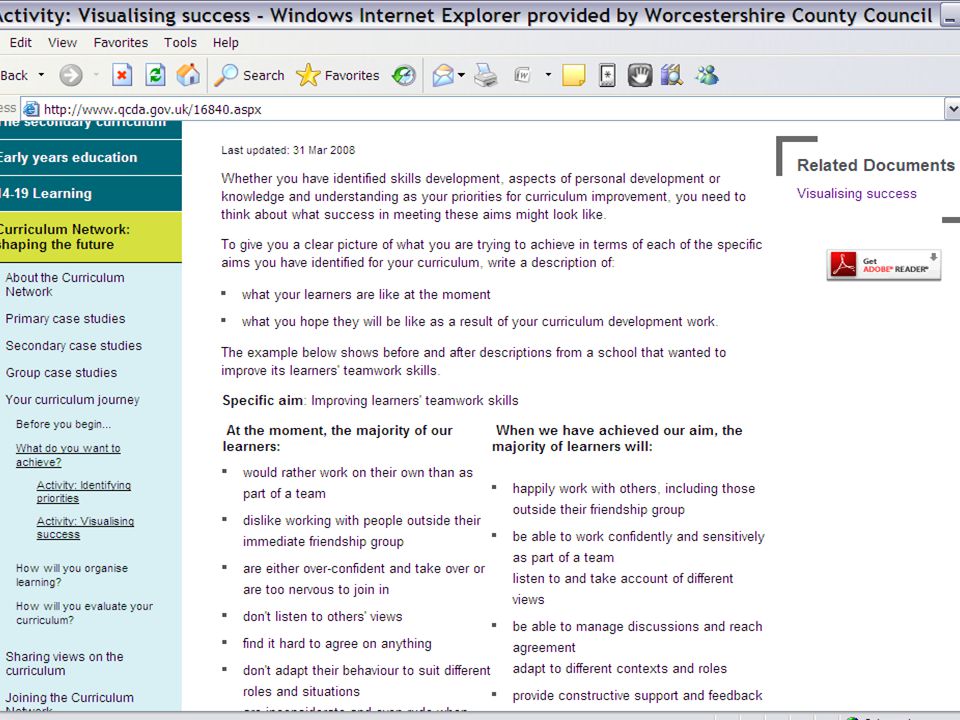Go to Secondary case studies
960x720 pixels.
(73, 345)
